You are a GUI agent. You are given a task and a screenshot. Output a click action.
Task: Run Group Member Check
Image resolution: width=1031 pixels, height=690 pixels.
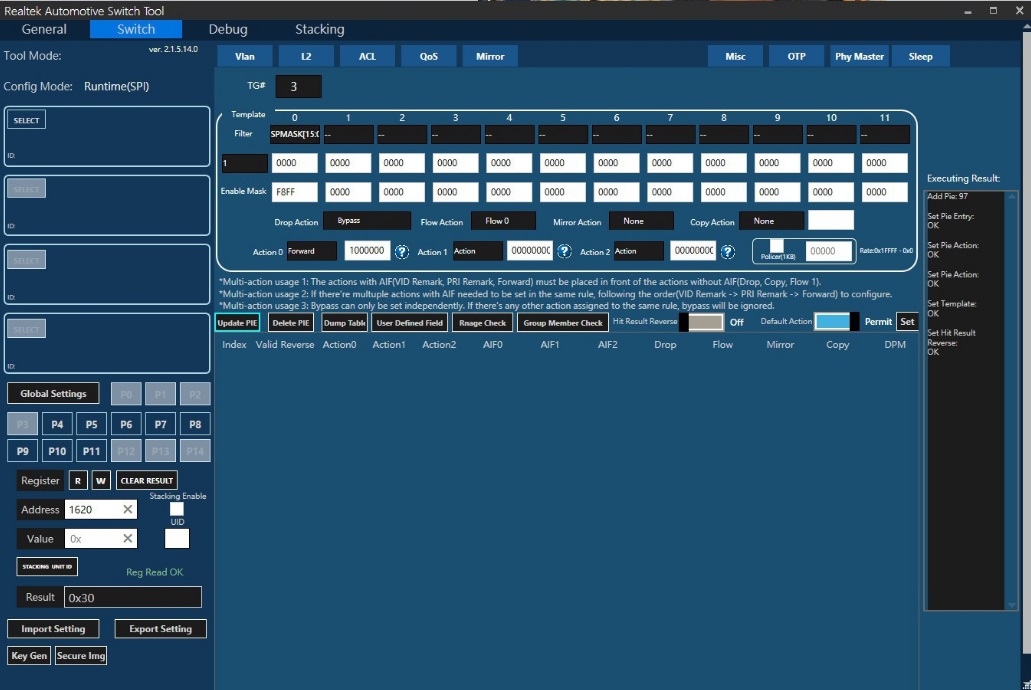click(563, 322)
